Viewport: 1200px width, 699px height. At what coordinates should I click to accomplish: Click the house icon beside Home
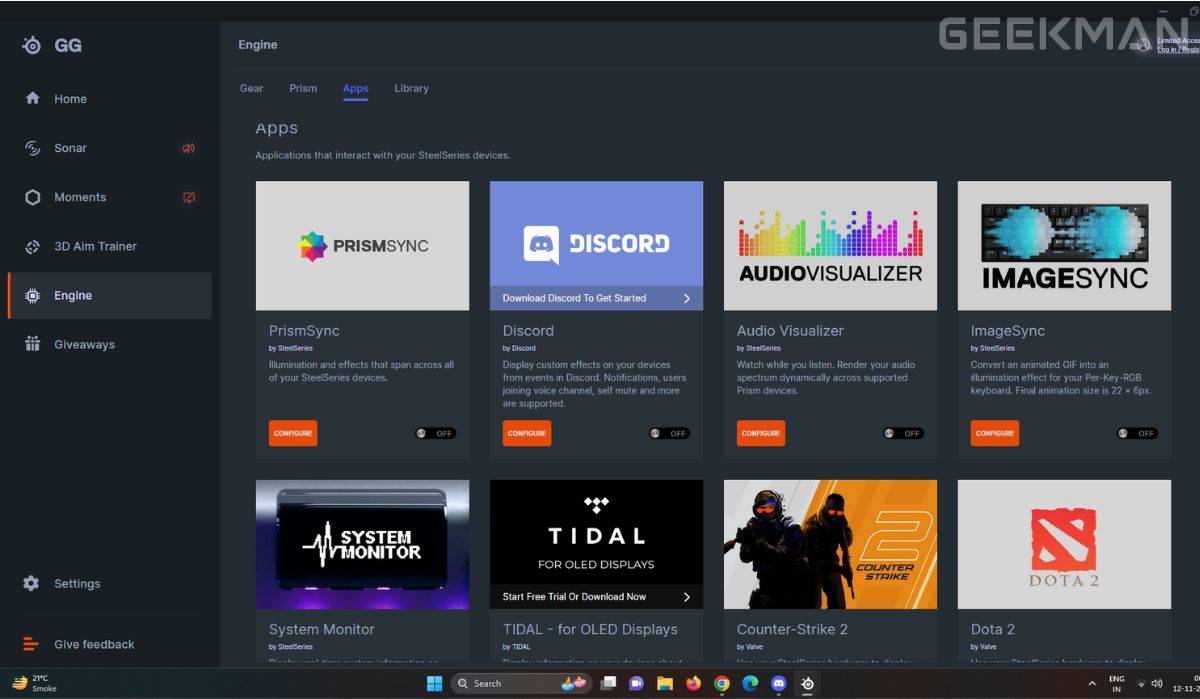(32, 98)
